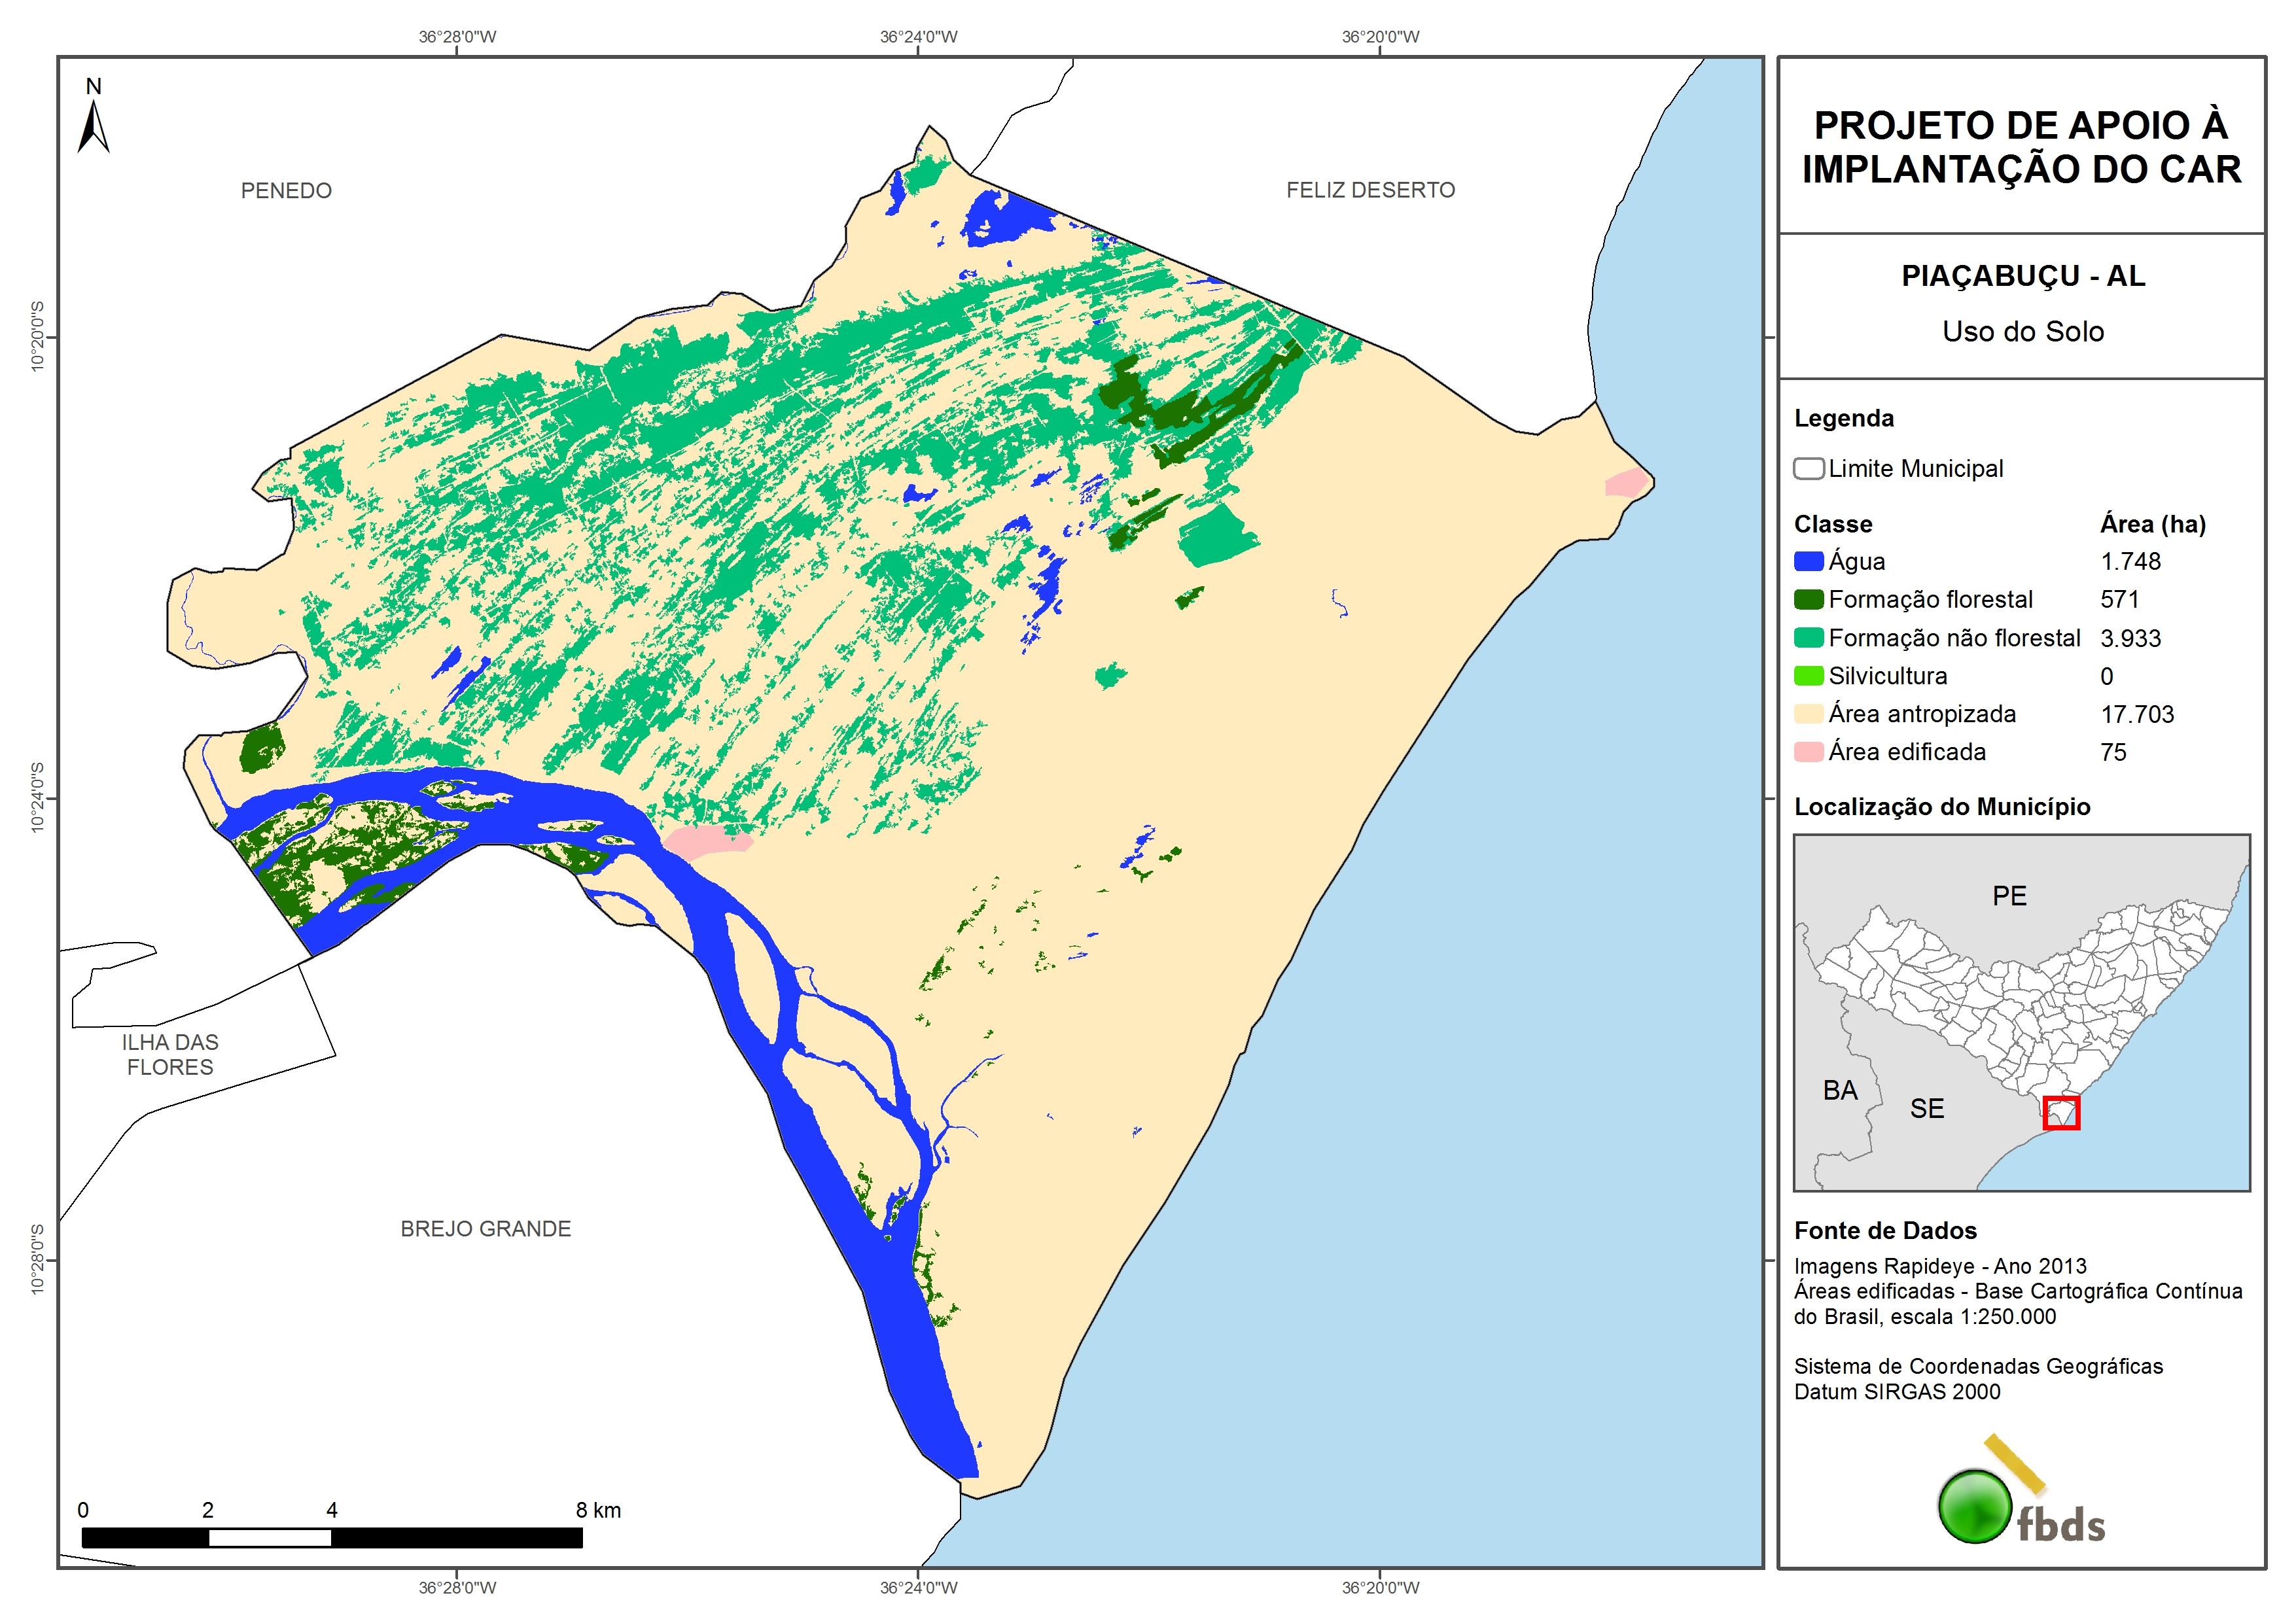The width and height of the screenshot is (2296, 1623).
Task: Click the PENEDO municipality label
Action: tap(286, 190)
